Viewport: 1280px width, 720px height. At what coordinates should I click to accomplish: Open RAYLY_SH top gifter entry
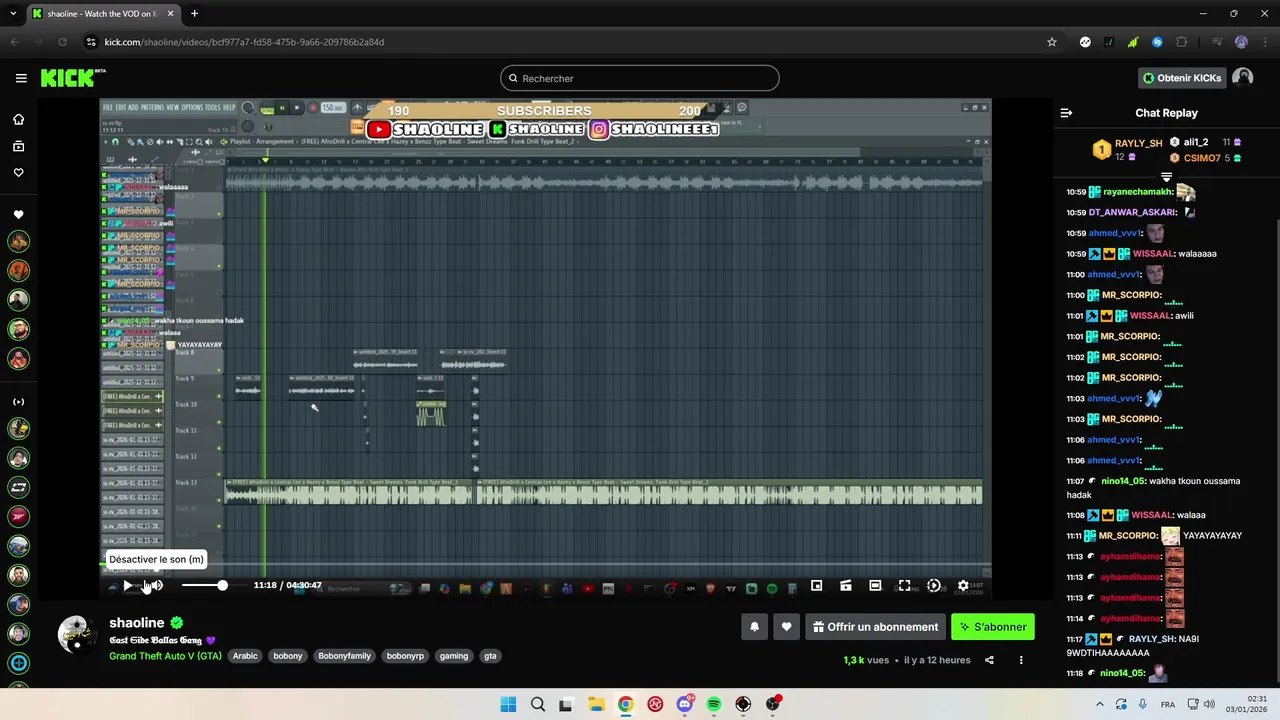point(1127,150)
